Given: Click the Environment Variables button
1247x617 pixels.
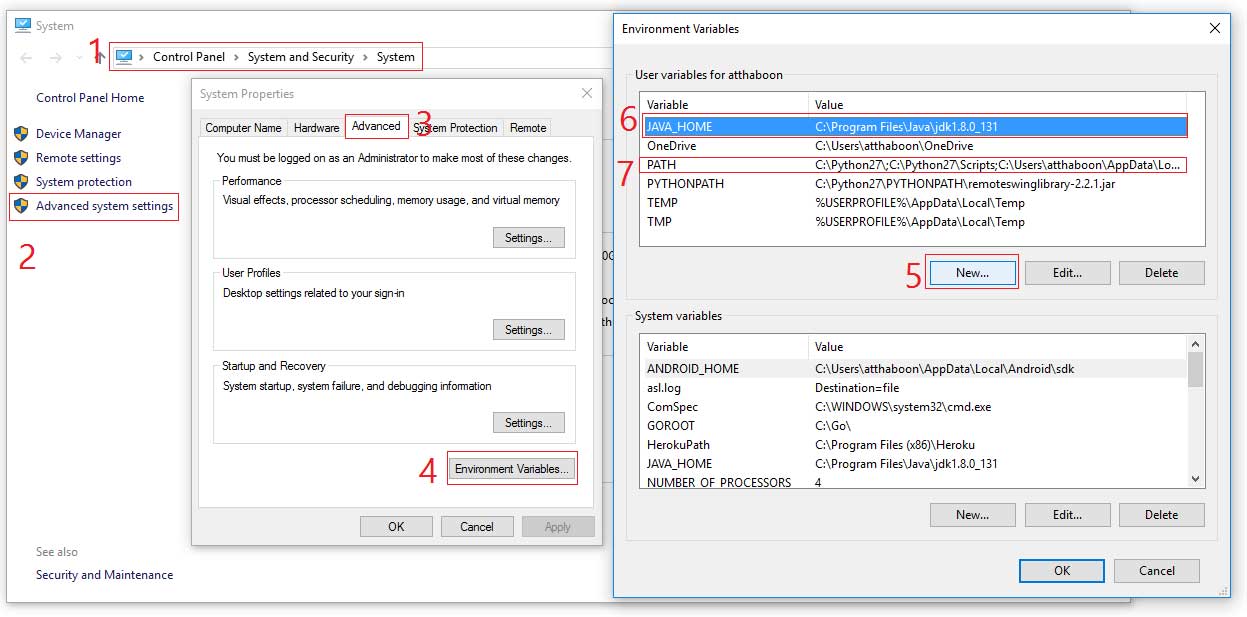Looking at the screenshot, I should click(x=512, y=469).
